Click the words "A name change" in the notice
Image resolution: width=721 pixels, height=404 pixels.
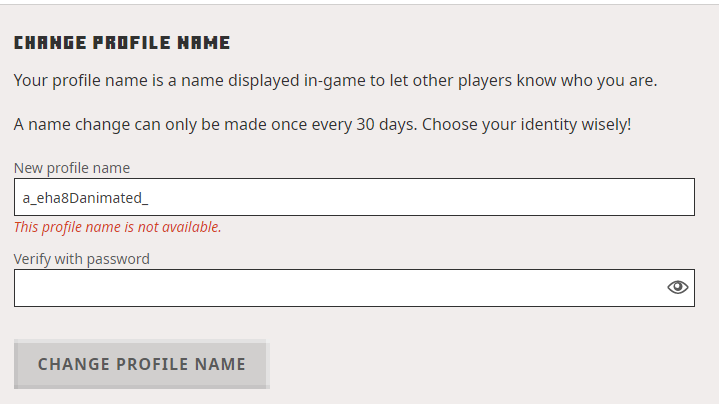pyautogui.click(x=65, y=125)
